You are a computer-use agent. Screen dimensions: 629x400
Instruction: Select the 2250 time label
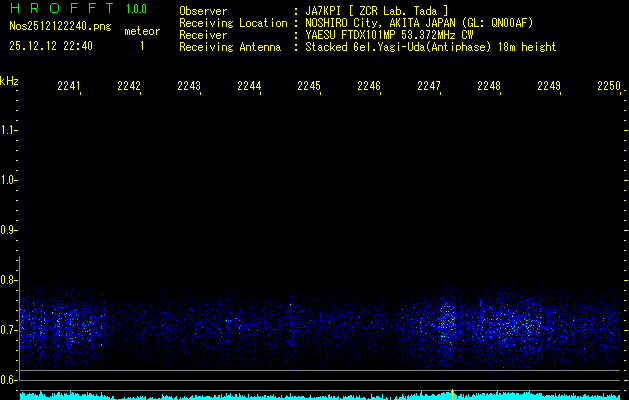point(608,87)
